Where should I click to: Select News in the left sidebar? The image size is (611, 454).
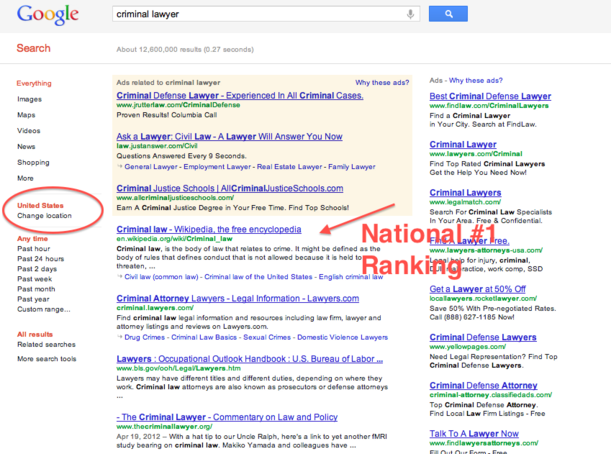pos(26,147)
